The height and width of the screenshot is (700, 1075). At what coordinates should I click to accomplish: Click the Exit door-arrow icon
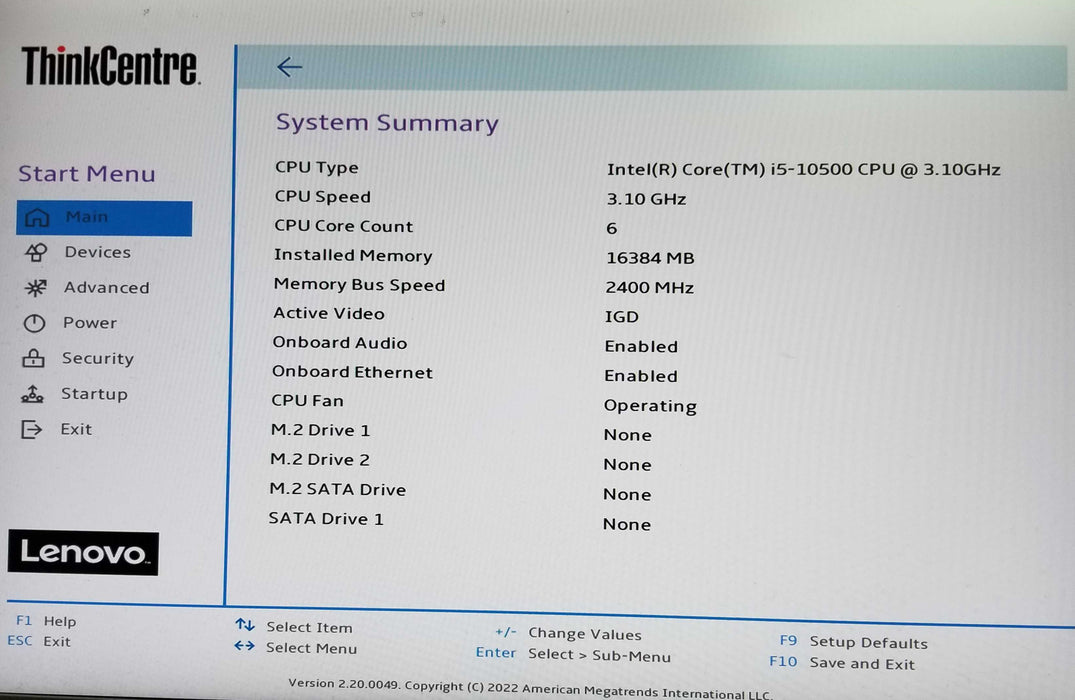click(x=32, y=430)
